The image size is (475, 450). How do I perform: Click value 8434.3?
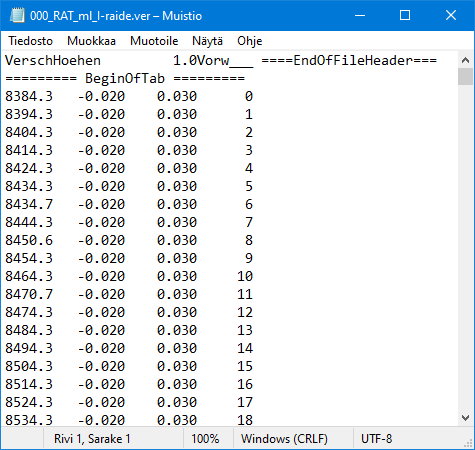coord(29,186)
